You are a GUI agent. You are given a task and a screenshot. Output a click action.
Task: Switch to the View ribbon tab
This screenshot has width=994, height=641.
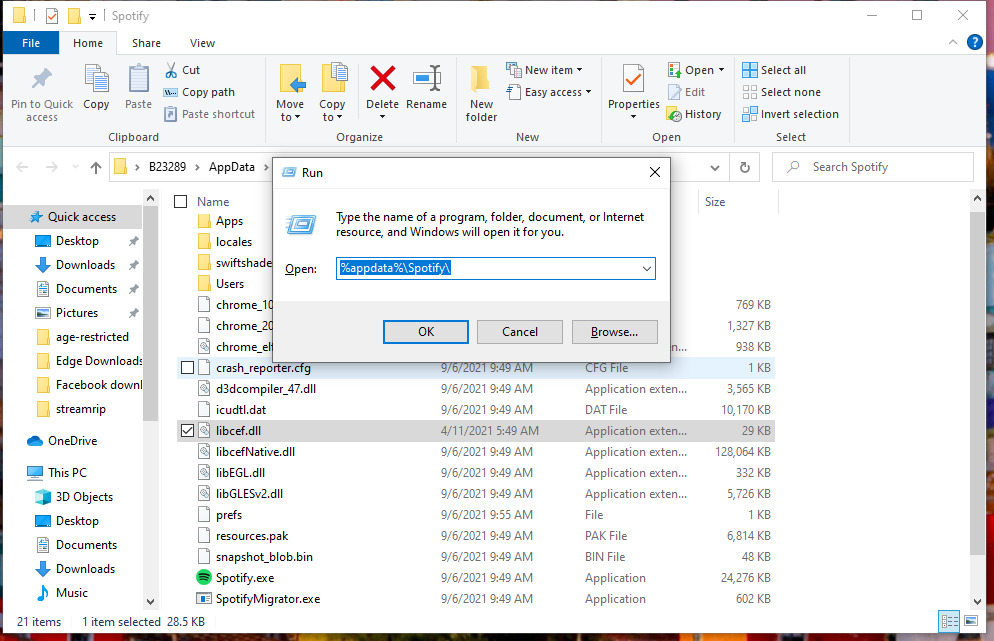click(202, 43)
